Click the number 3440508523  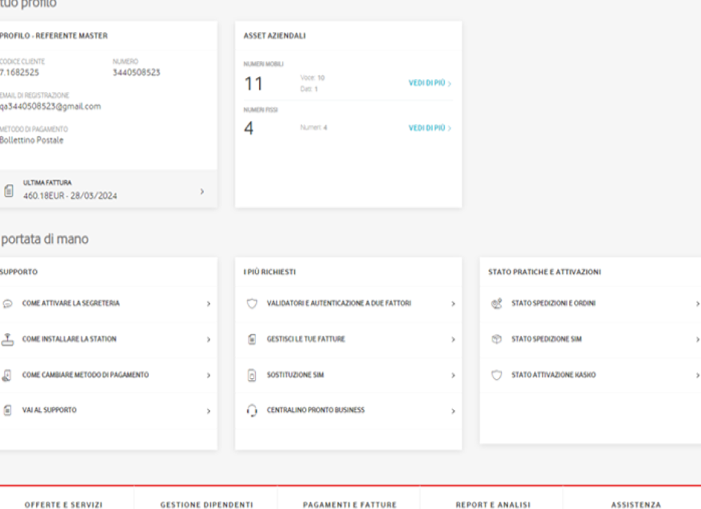(x=136, y=72)
